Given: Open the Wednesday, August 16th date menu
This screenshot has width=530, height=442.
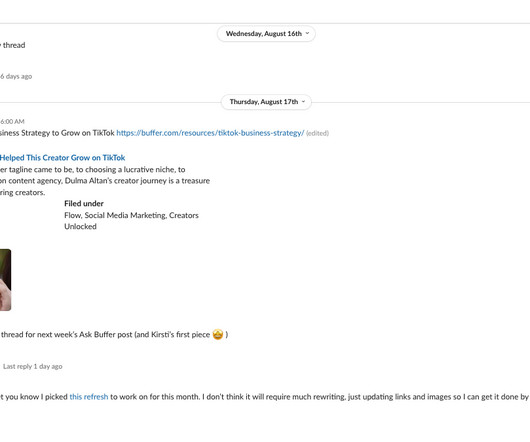Looking at the screenshot, I should click(x=266, y=34).
